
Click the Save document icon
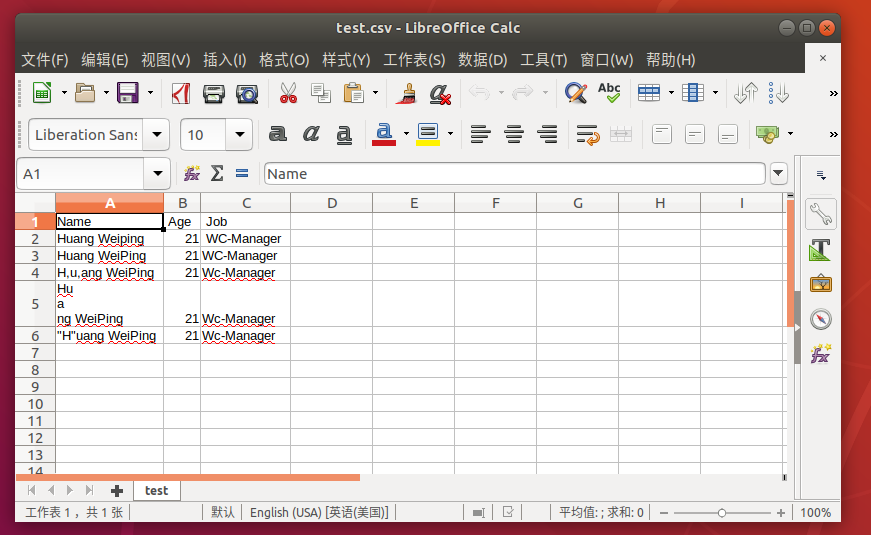[x=127, y=94]
